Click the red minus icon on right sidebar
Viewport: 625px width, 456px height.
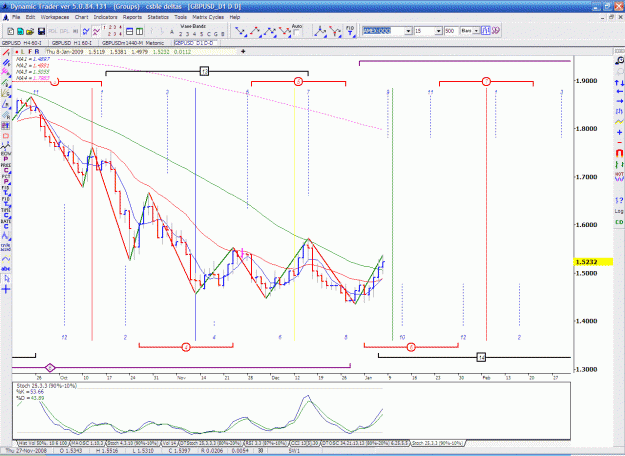(619, 143)
